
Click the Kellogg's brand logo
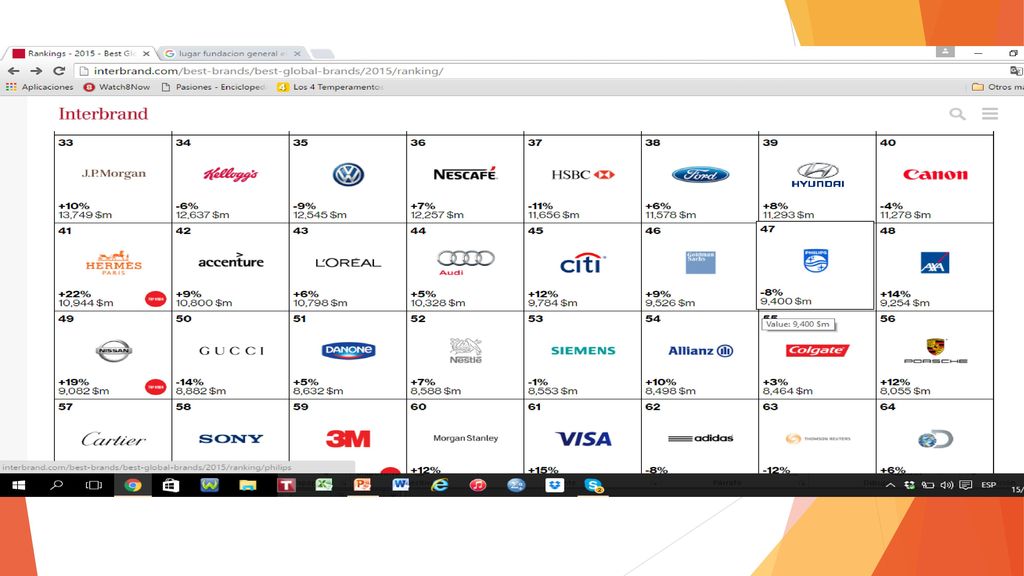[231, 174]
